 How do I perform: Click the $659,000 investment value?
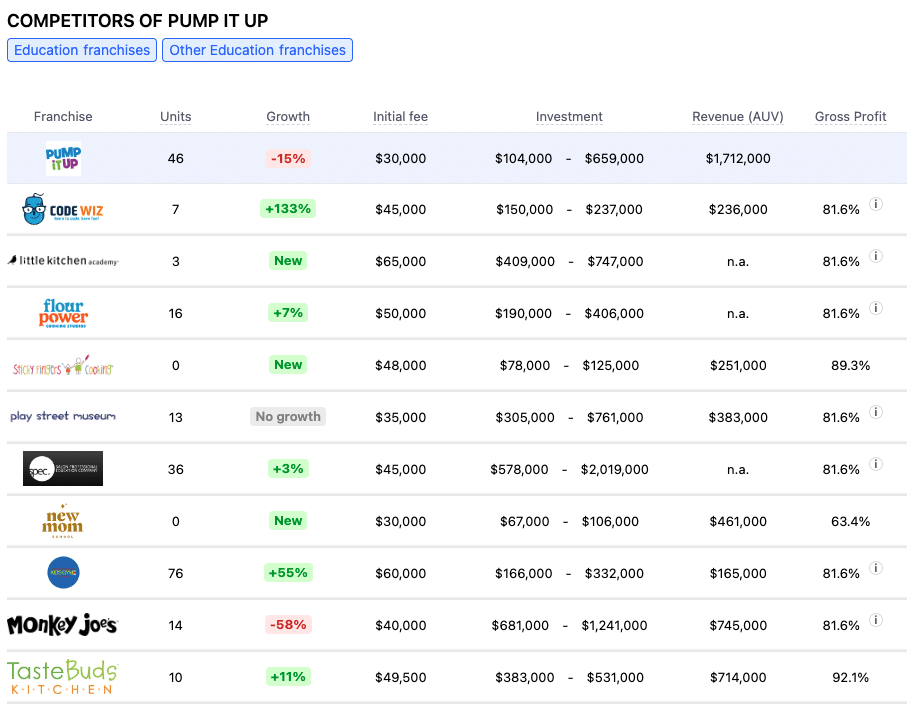(x=614, y=158)
